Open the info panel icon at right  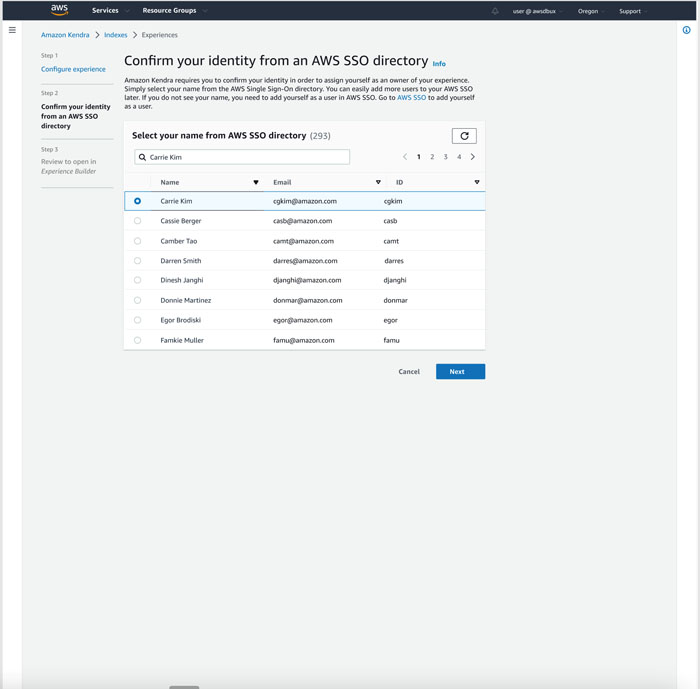point(687,30)
